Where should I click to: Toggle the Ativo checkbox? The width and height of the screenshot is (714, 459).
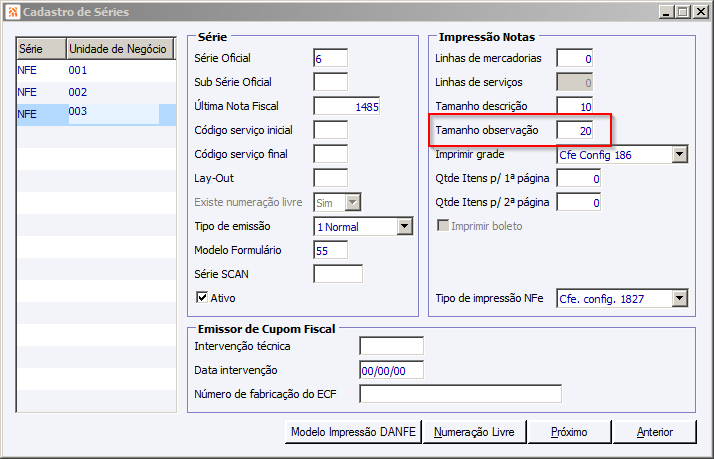coord(202,297)
